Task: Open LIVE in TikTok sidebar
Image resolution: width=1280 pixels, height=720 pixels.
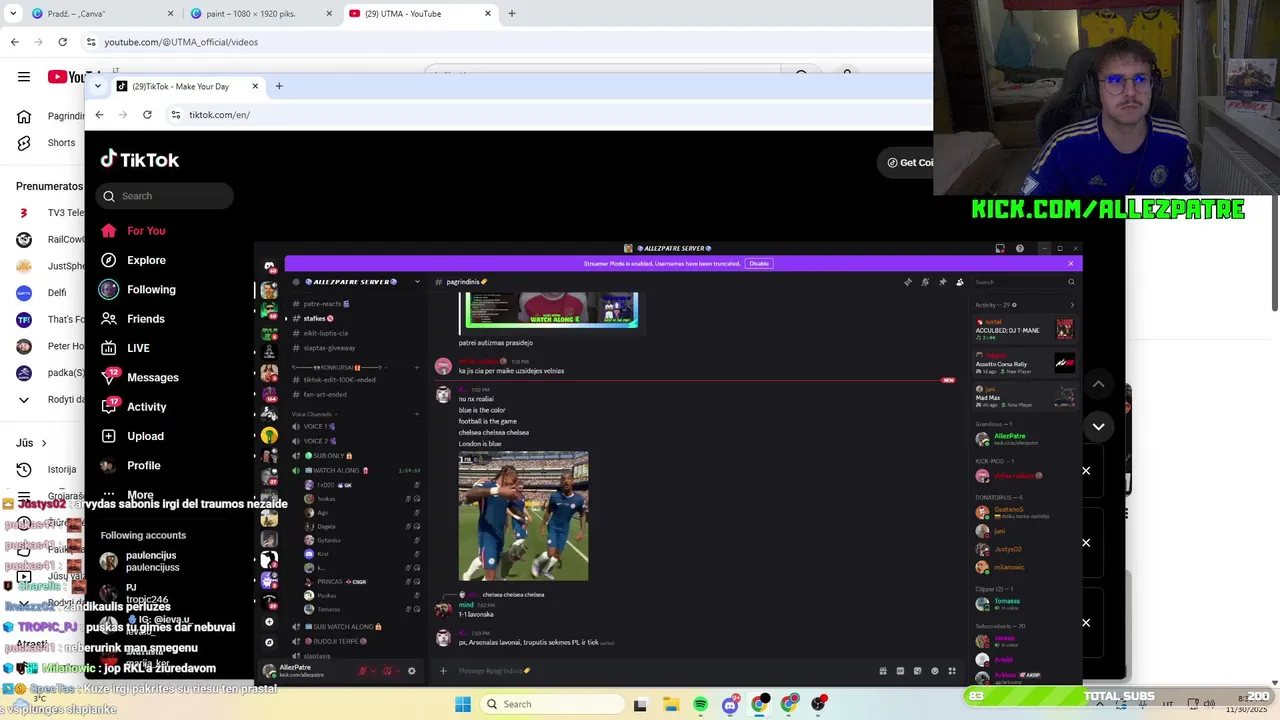Action: 125,348
